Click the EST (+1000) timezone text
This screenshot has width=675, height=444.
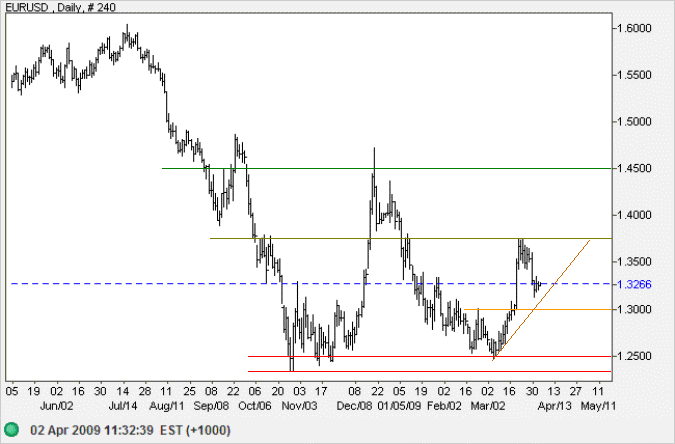(195, 430)
